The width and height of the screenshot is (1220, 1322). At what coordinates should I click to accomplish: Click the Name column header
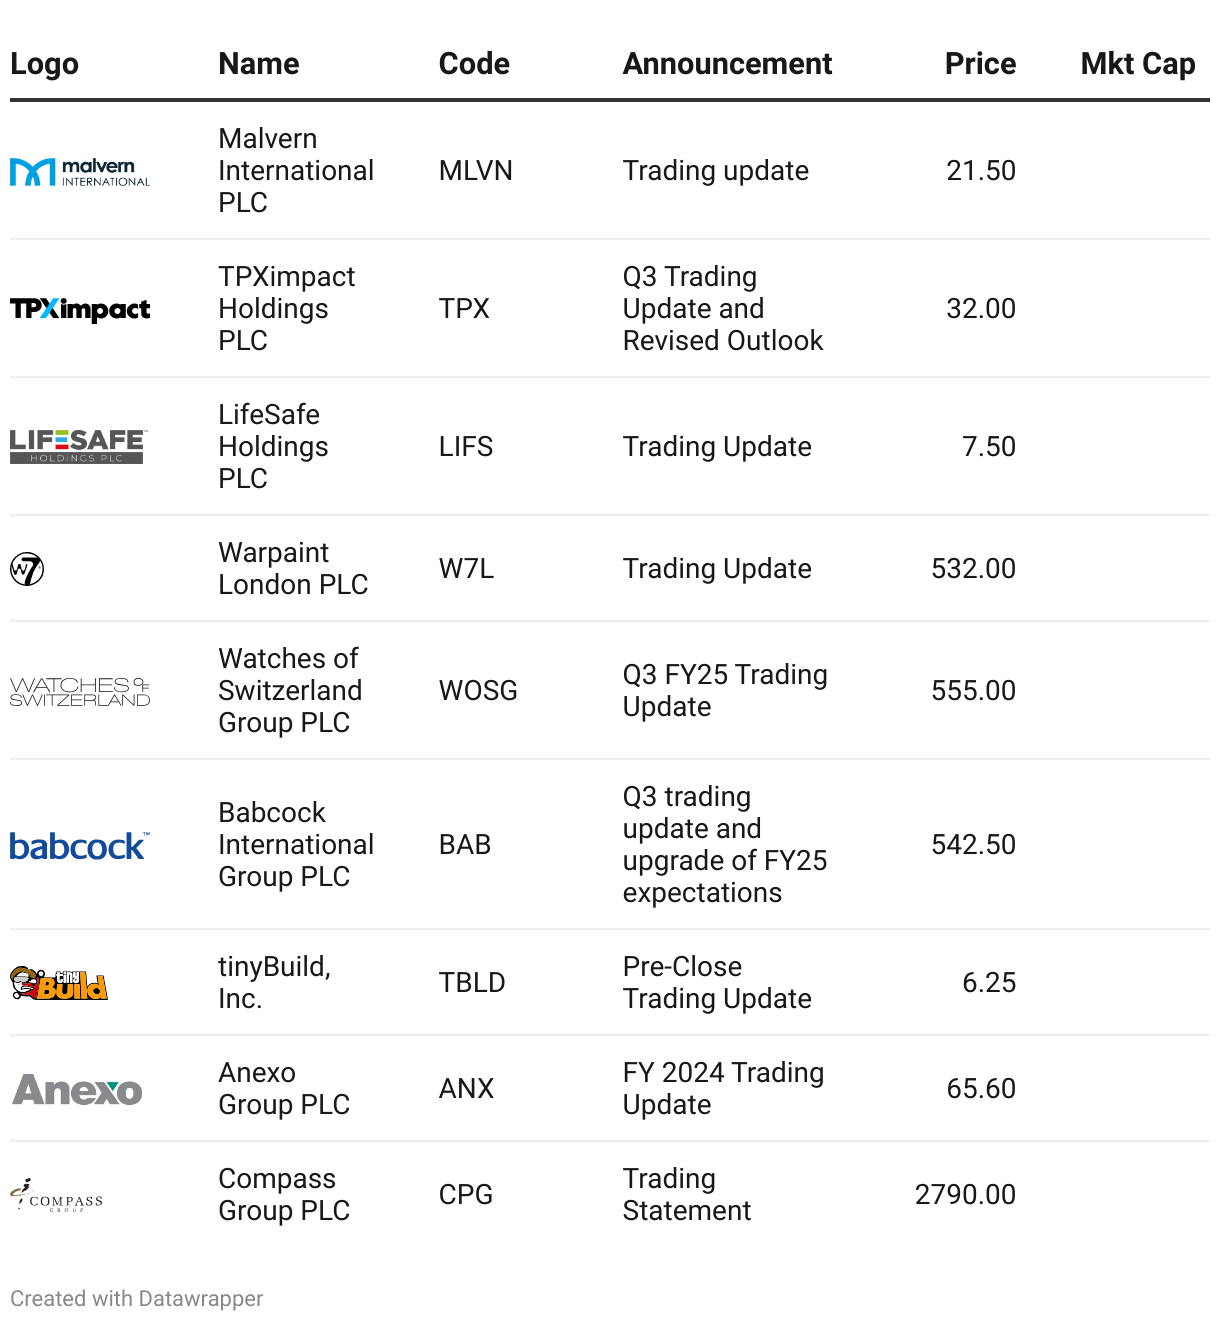pos(259,64)
